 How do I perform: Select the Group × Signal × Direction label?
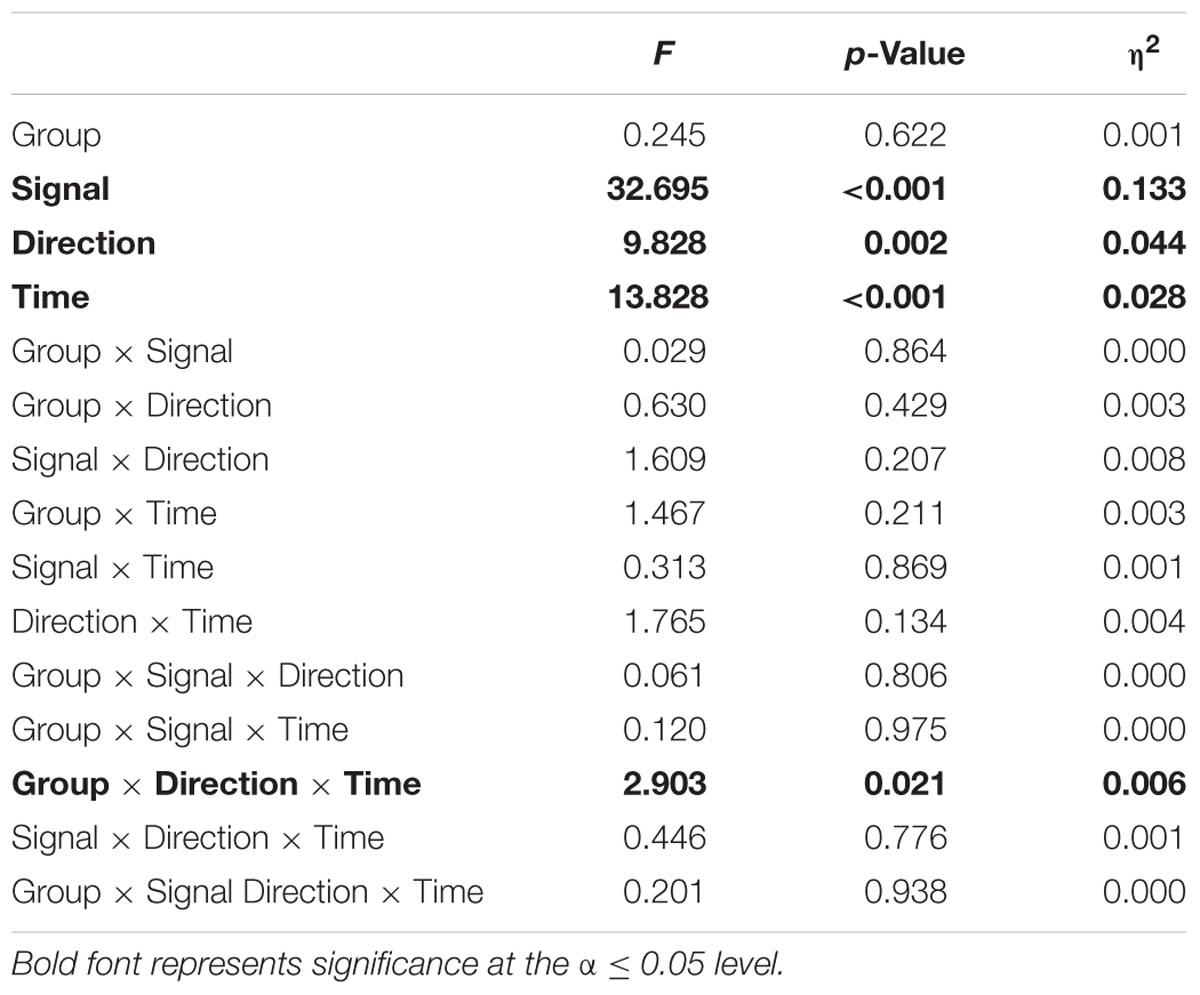tap(208, 675)
